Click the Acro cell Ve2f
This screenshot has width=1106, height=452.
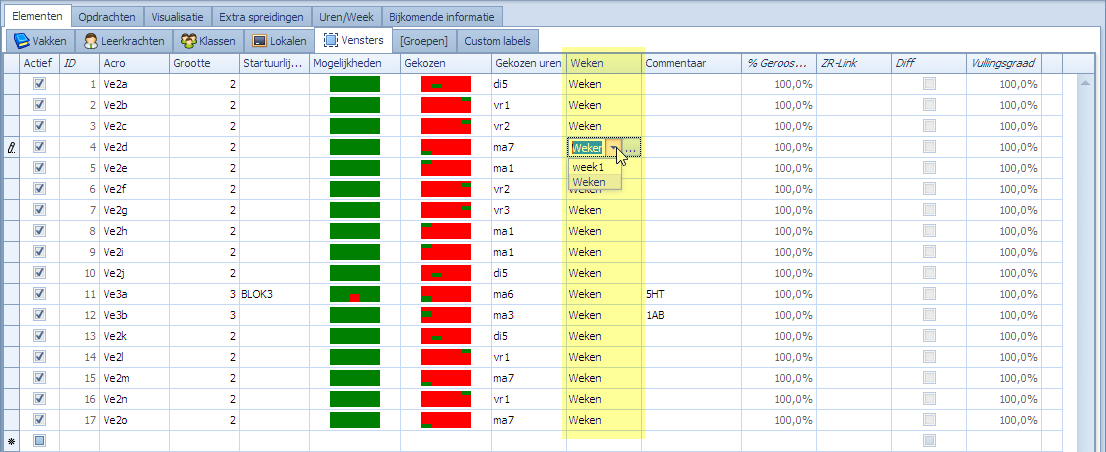pos(134,189)
